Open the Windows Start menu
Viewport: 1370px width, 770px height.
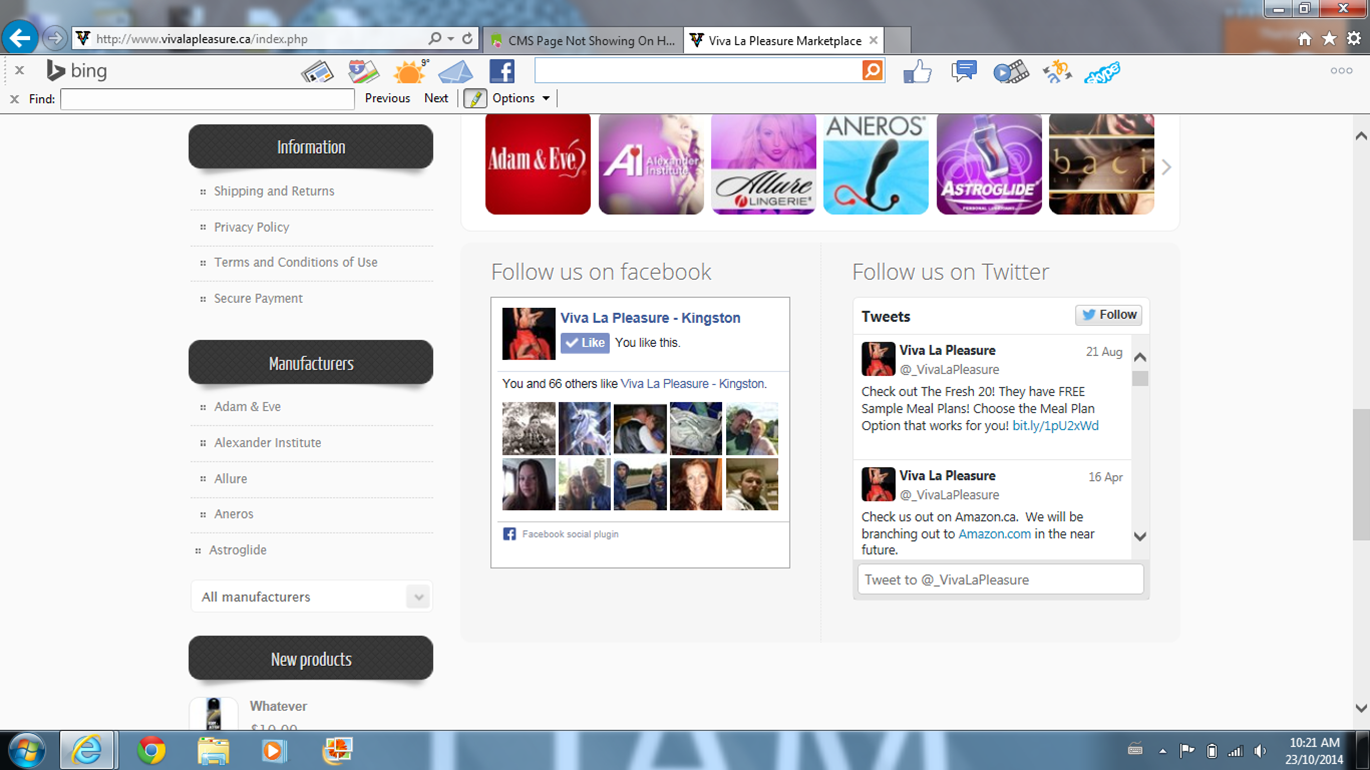pos(27,750)
